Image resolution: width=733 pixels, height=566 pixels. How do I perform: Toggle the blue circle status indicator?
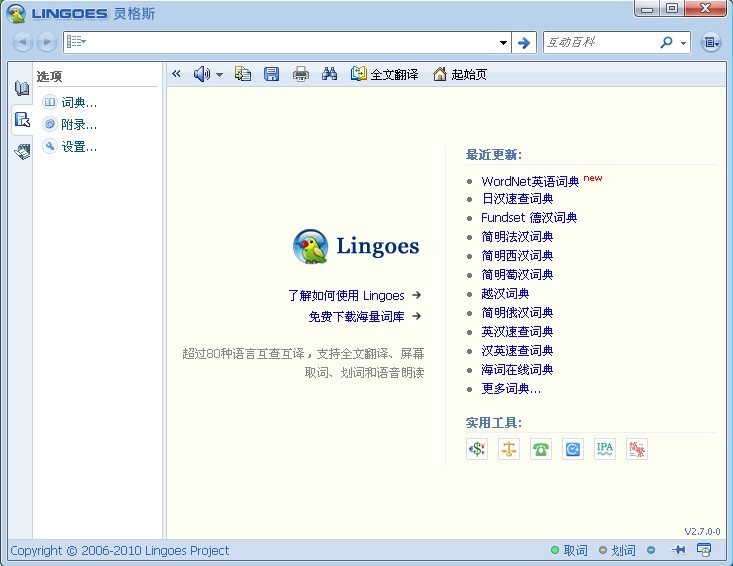click(x=651, y=550)
